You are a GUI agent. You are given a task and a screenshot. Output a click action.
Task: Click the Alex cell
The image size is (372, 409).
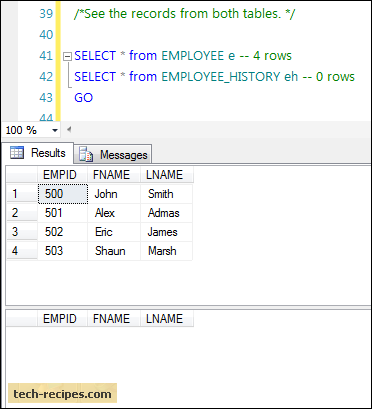point(114,213)
